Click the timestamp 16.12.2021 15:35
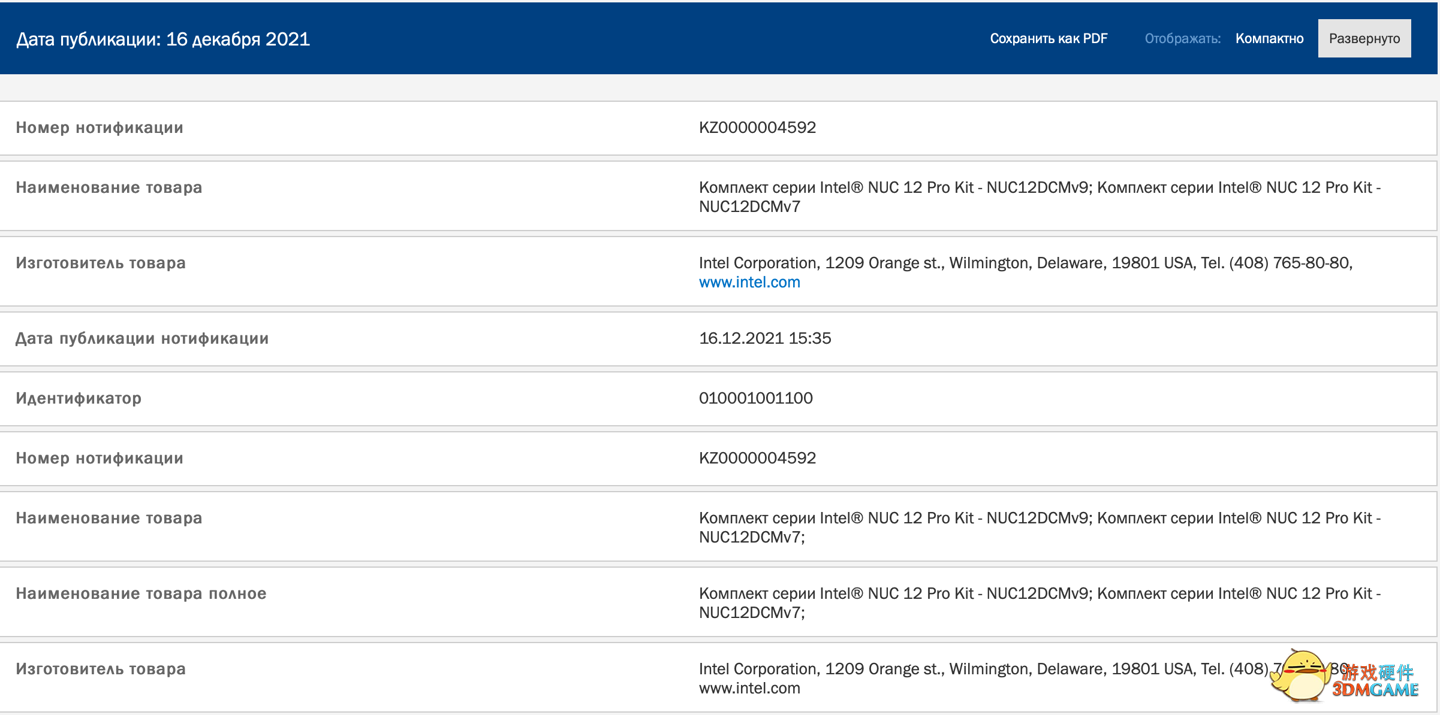 [x=765, y=338]
